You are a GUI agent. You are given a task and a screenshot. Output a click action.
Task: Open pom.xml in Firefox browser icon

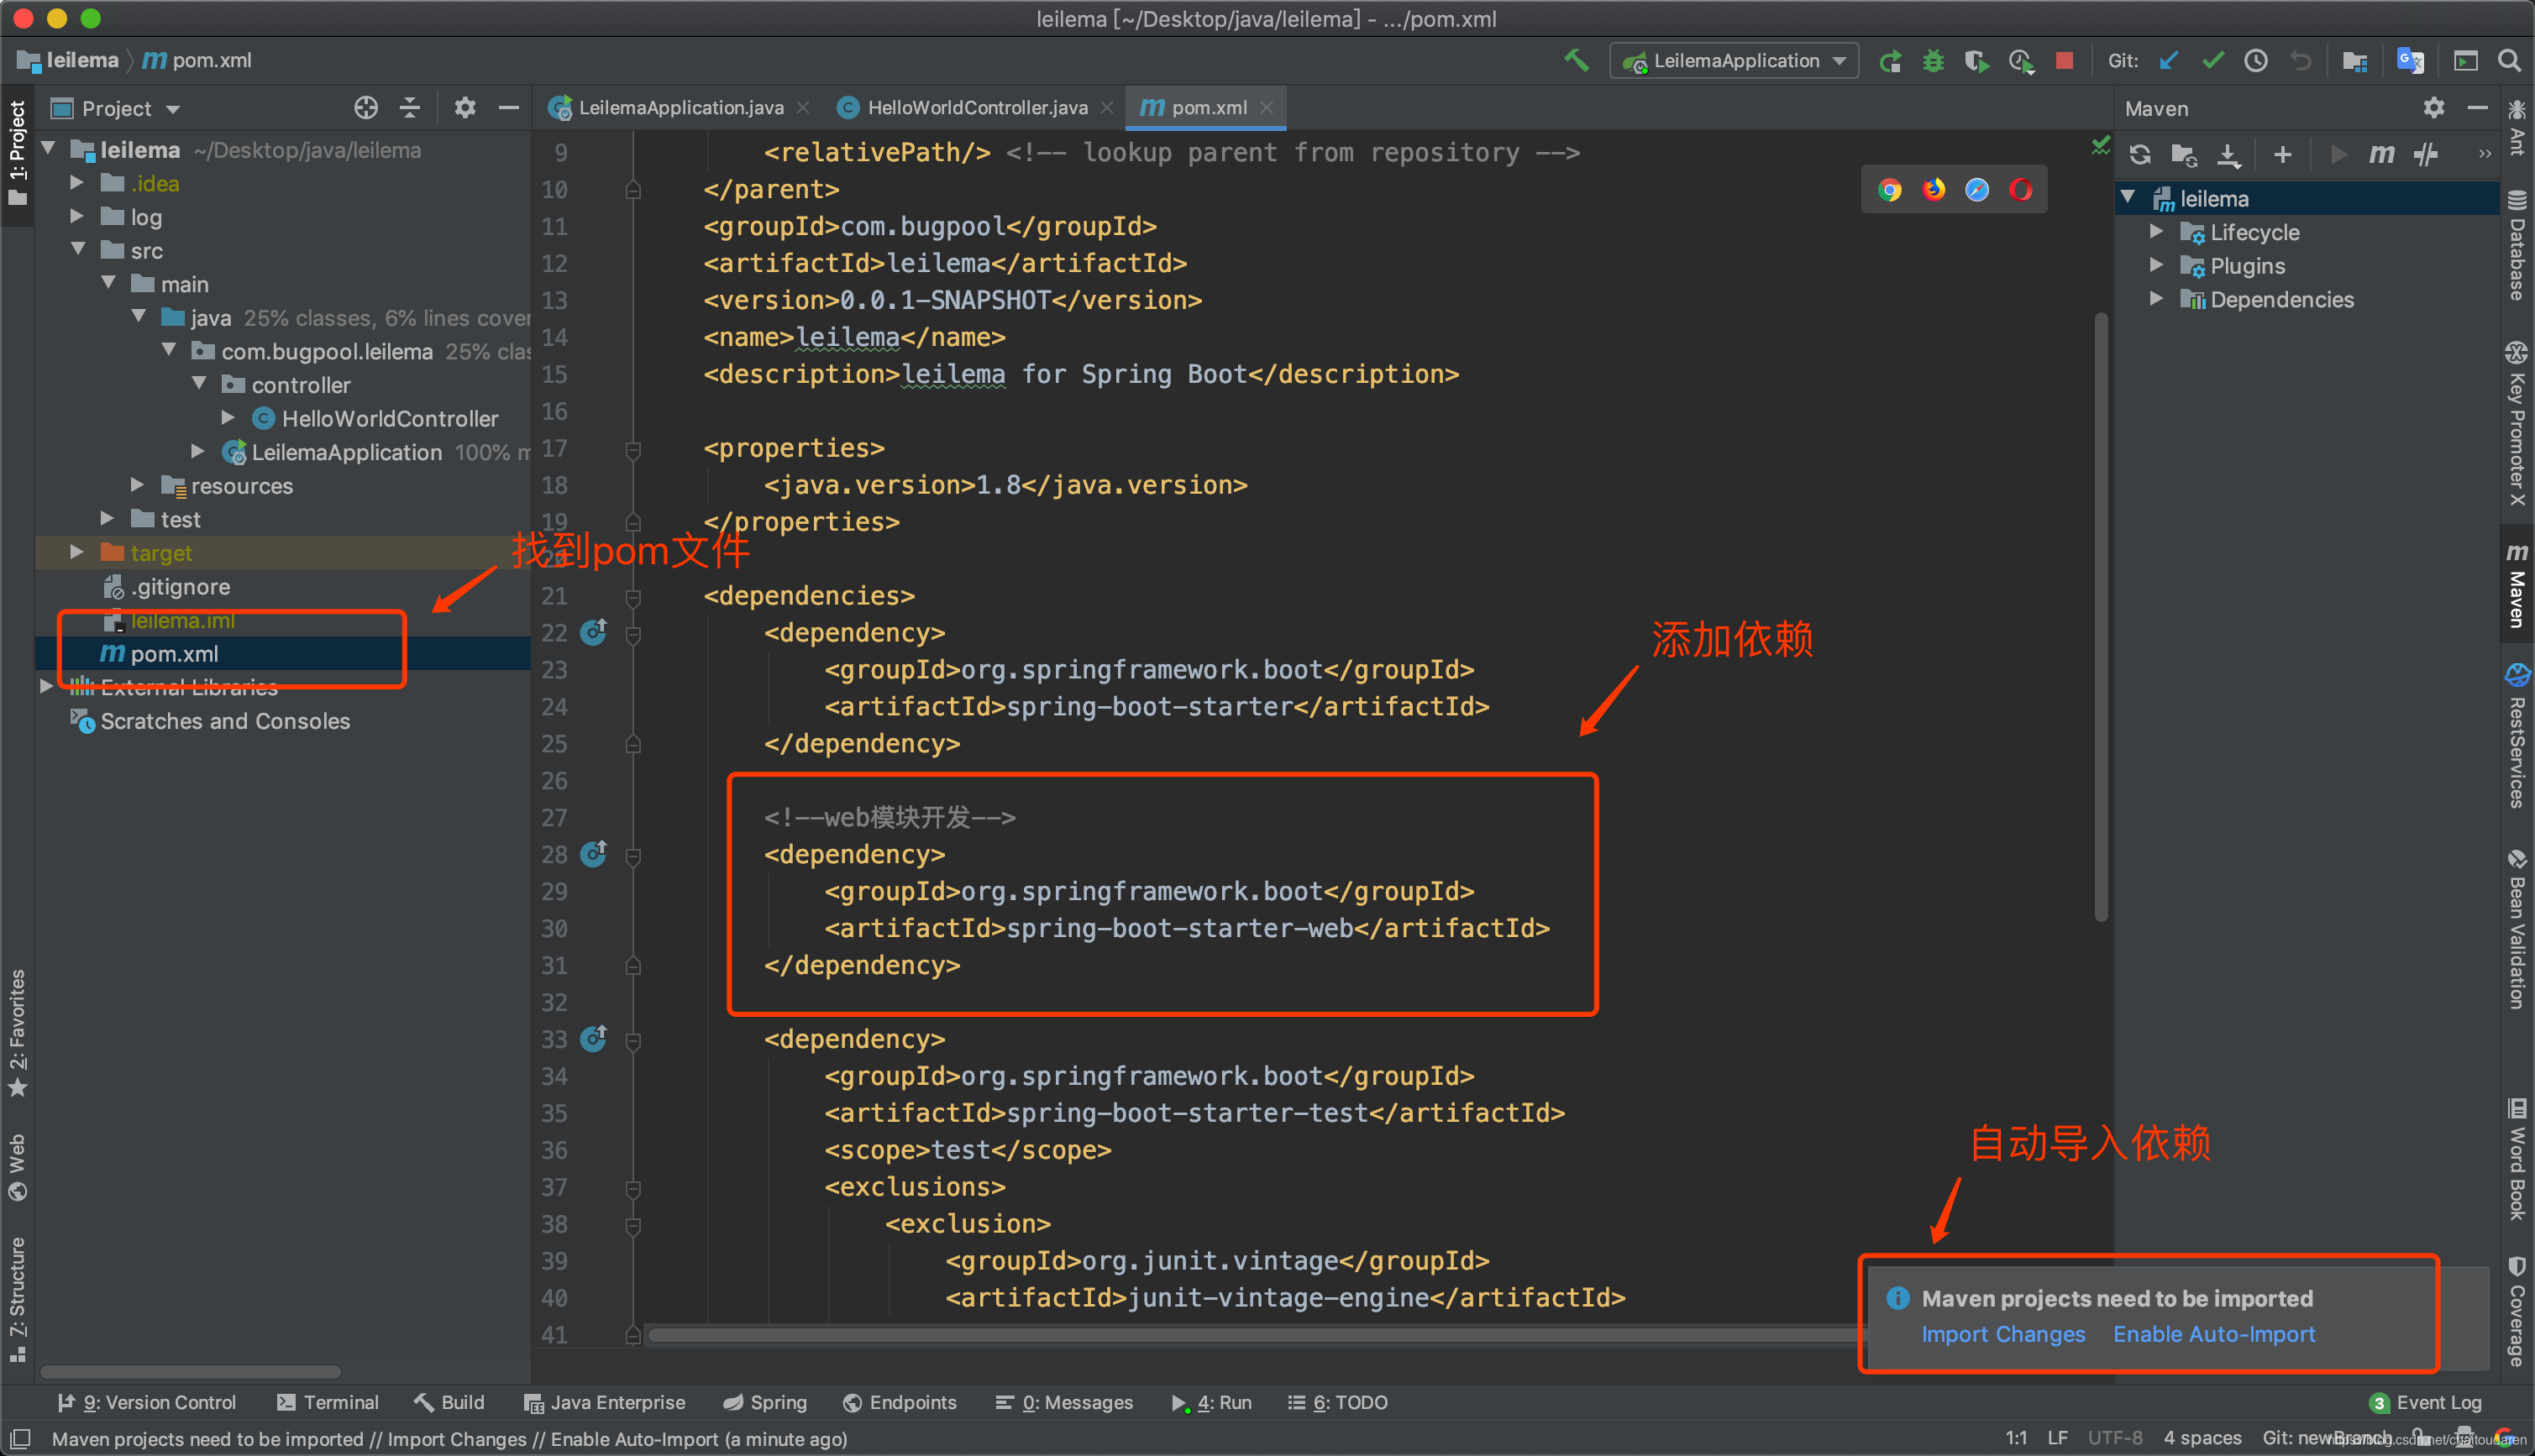tap(1934, 190)
